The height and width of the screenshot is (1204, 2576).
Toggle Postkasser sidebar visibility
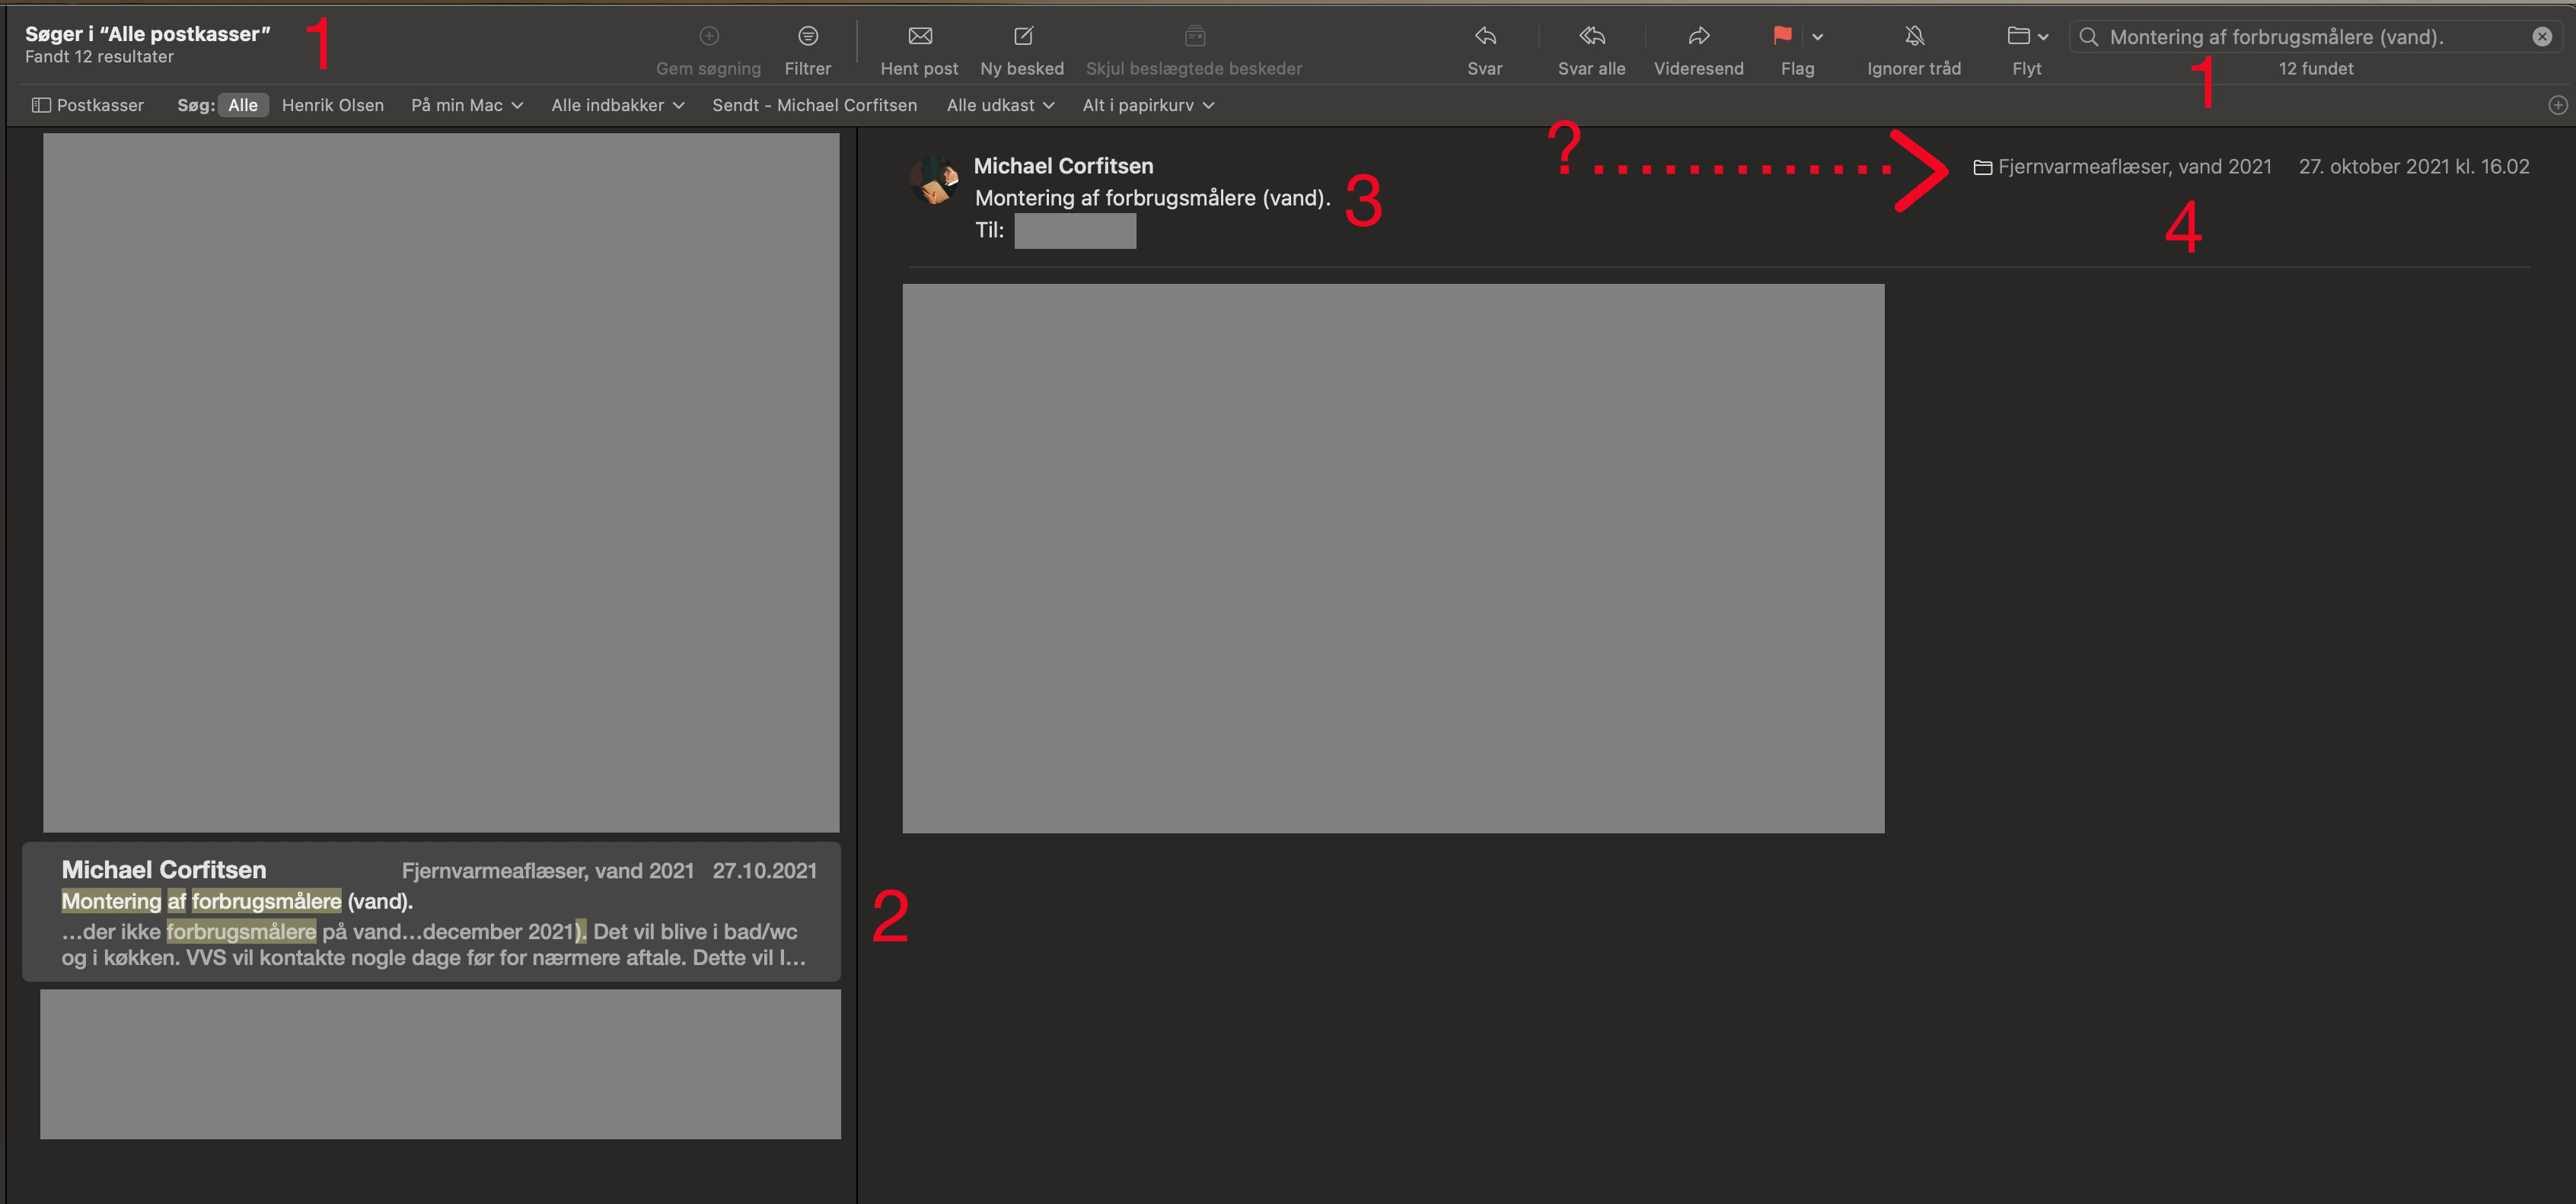[x=88, y=105]
